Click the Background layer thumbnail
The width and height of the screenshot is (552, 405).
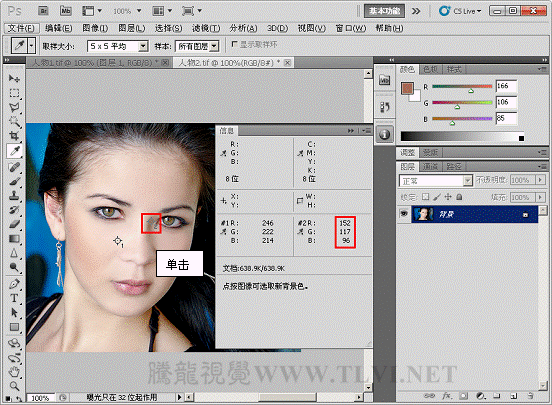(423, 214)
